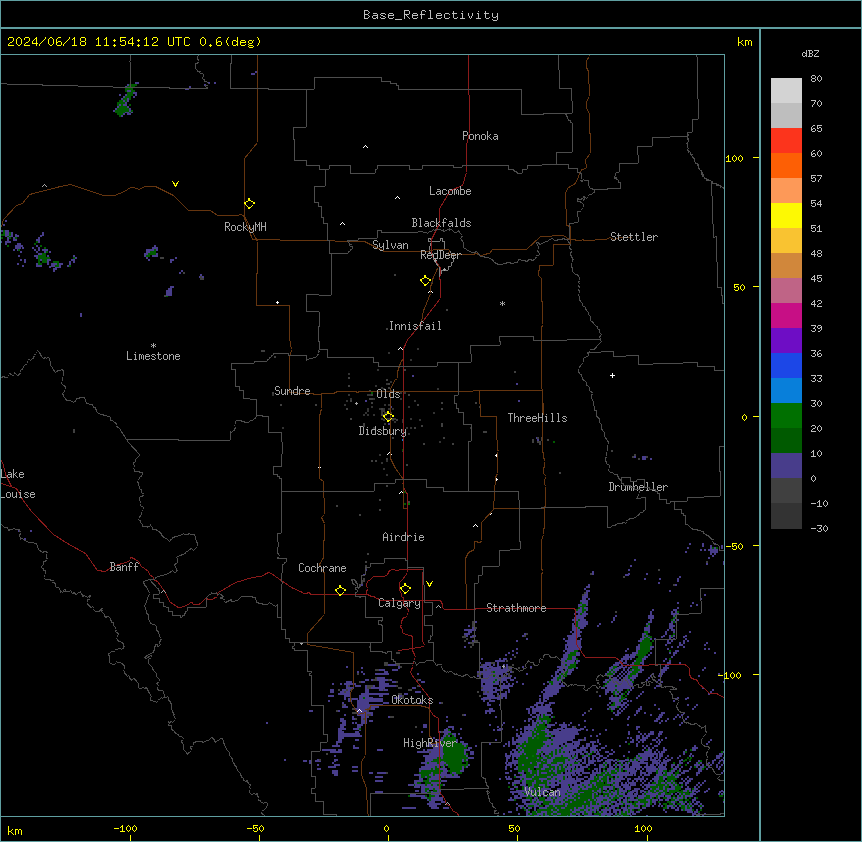Click the Olds town label
Viewport: 862px width, 842px height.
388,394
